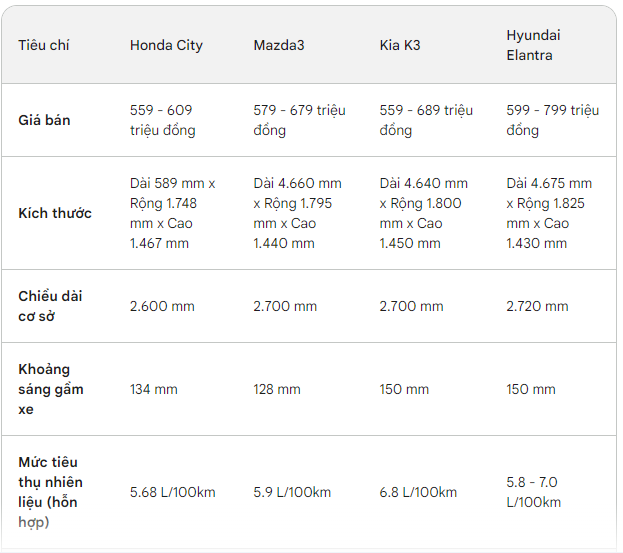
Task: Click the Khoảng sáng gầm xe label
Action: [x=51, y=389]
